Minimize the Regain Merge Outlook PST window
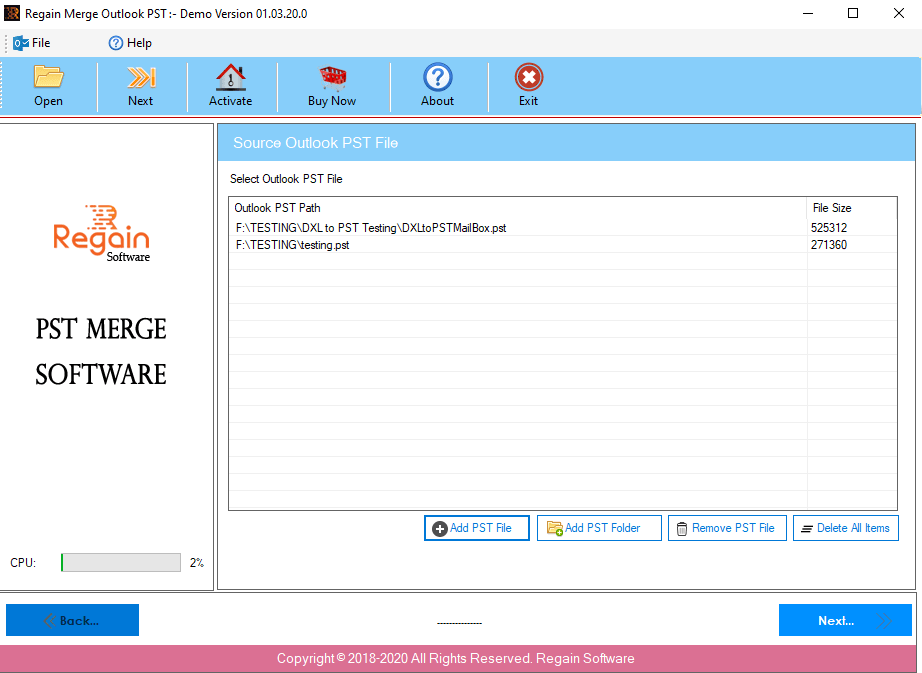Viewport: 922px width, 673px height. pyautogui.click(x=808, y=13)
